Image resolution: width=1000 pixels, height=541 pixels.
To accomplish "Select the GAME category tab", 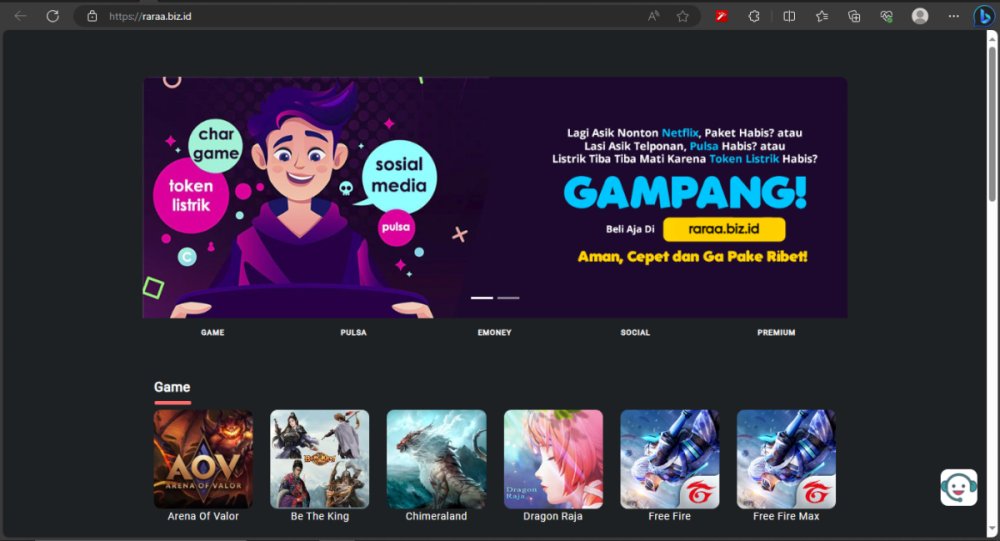I will click(x=212, y=332).
